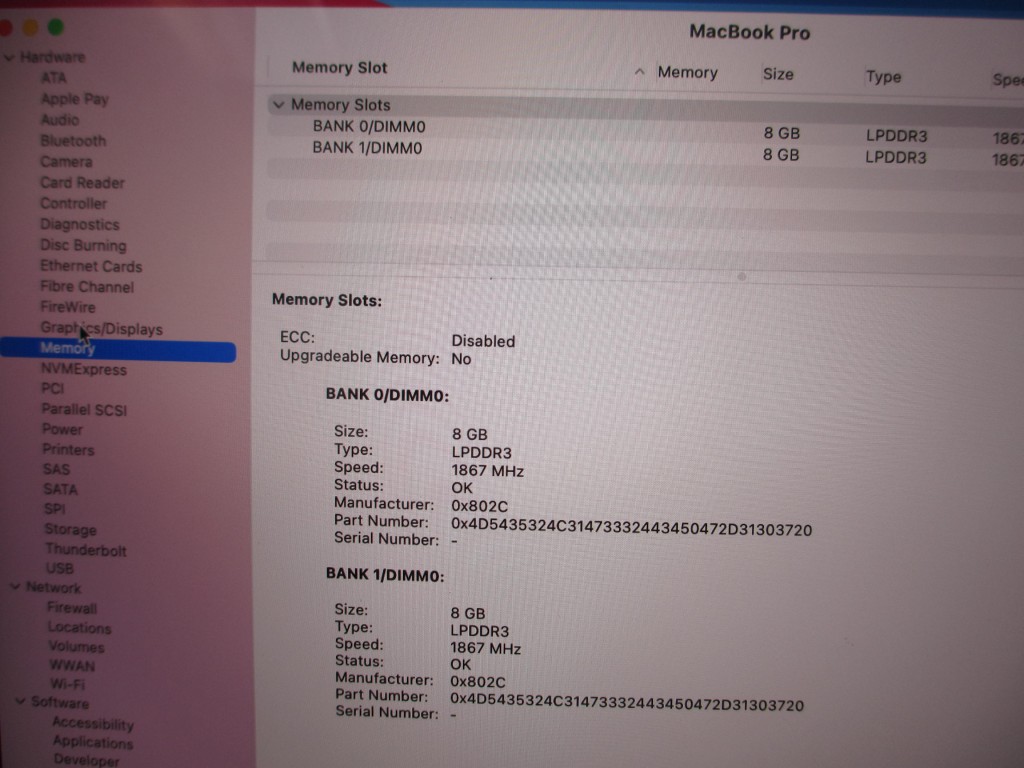The image size is (1024, 768).
Task: Collapse the Network section in sidebar
Action: point(15,587)
